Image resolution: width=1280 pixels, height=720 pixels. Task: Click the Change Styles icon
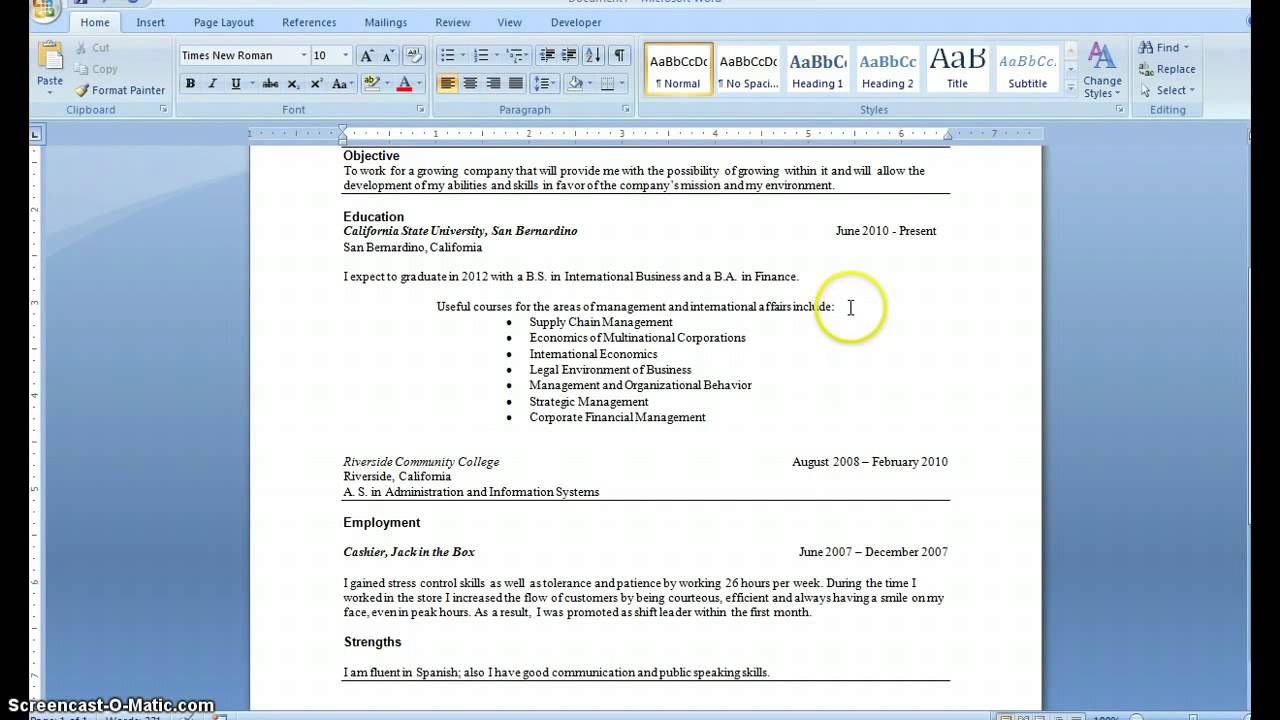1101,57
